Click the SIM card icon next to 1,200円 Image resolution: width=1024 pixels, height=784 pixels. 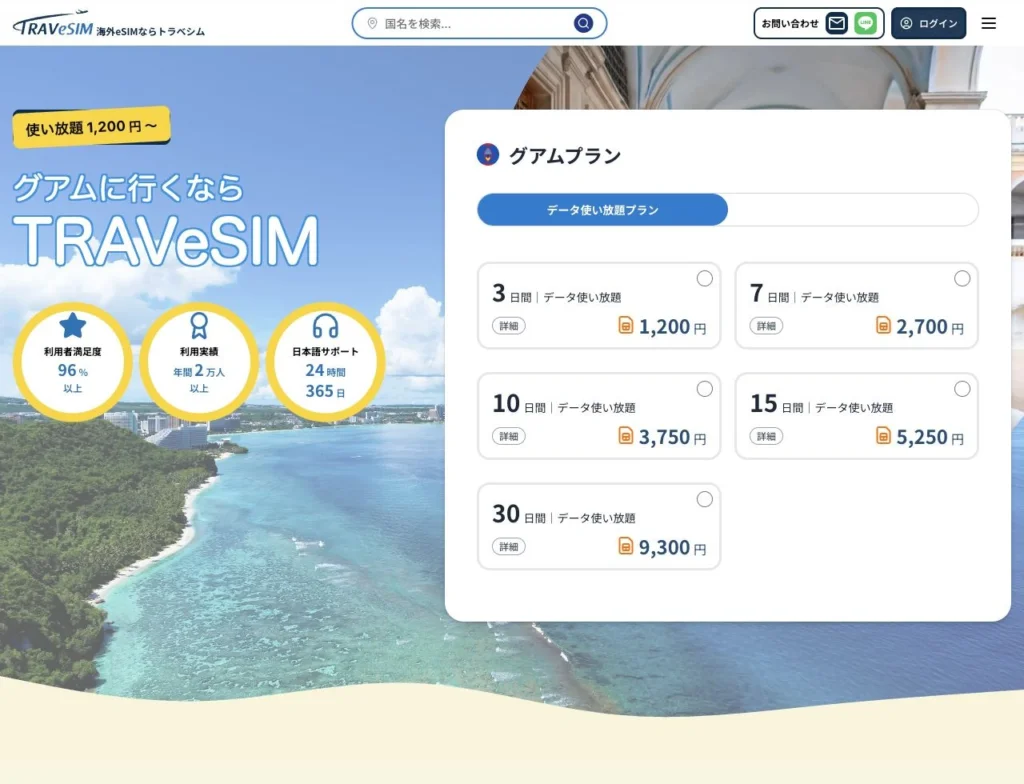coord(626,325)
